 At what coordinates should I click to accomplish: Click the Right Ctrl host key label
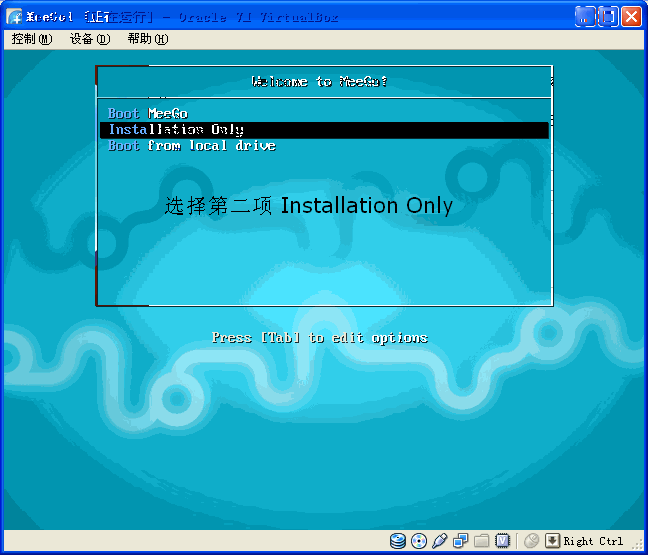coord(593,541)
